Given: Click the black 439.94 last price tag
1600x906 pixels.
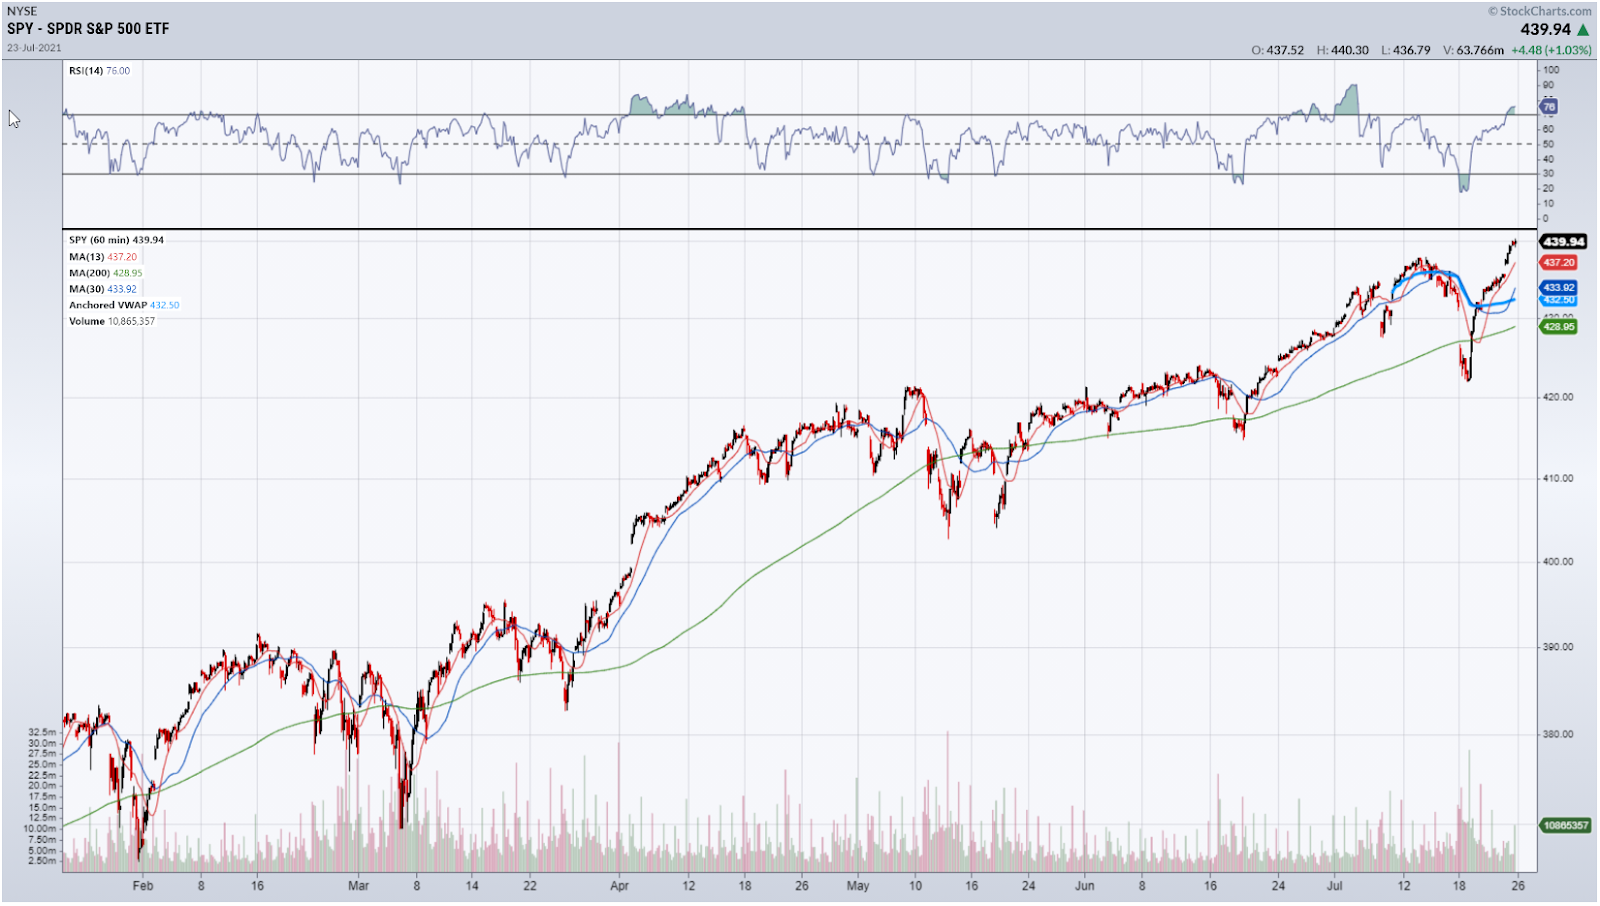Looking at the screenshot, I should [x=1563, y=242].
